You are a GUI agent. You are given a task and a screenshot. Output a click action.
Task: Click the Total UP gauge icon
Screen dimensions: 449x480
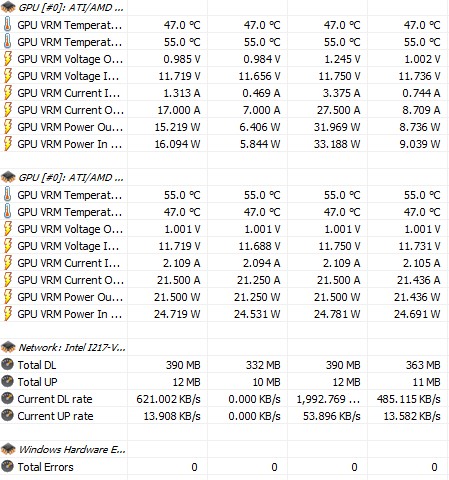point(7,382)
